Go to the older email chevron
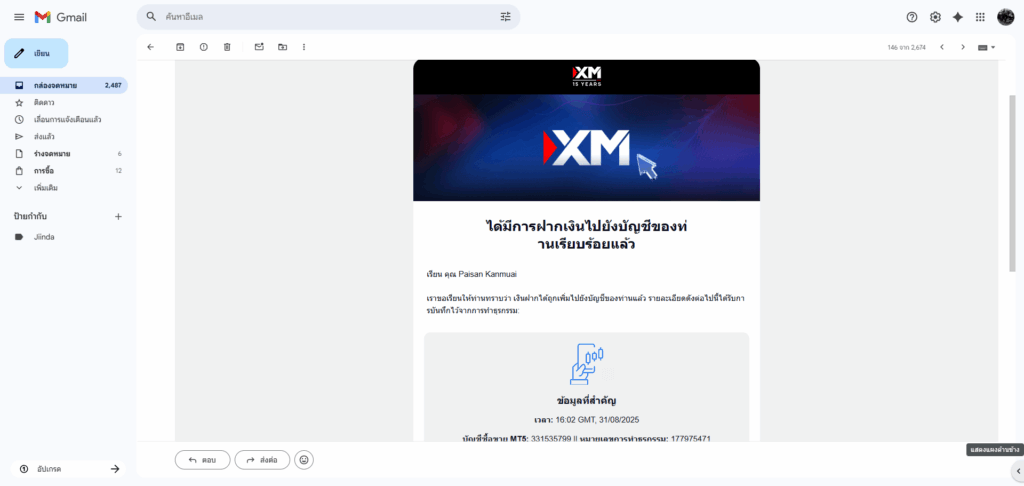 click(963, 47)
